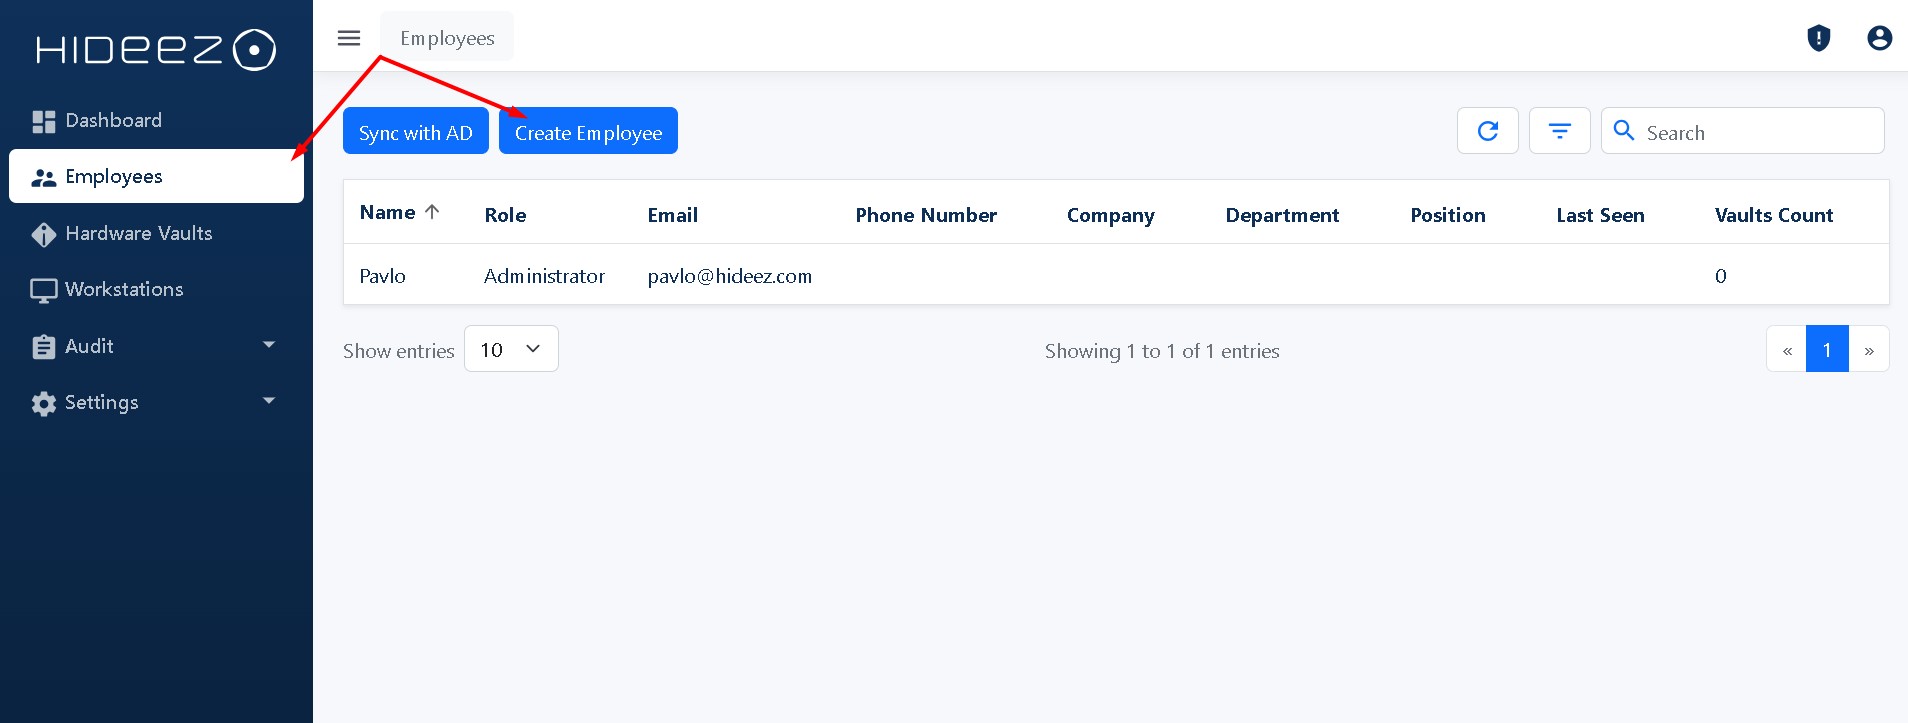Expand the Audit submenu arrow
Screen dimensions: 1908x723
(269, 345)
